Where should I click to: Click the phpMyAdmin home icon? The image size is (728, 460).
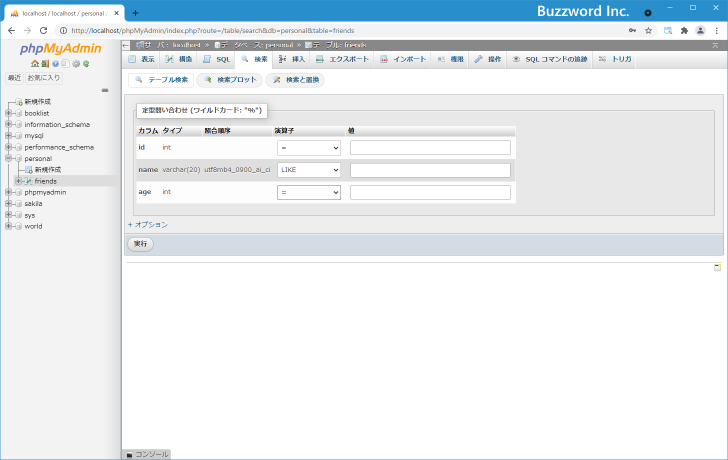(x=33, y=64)
